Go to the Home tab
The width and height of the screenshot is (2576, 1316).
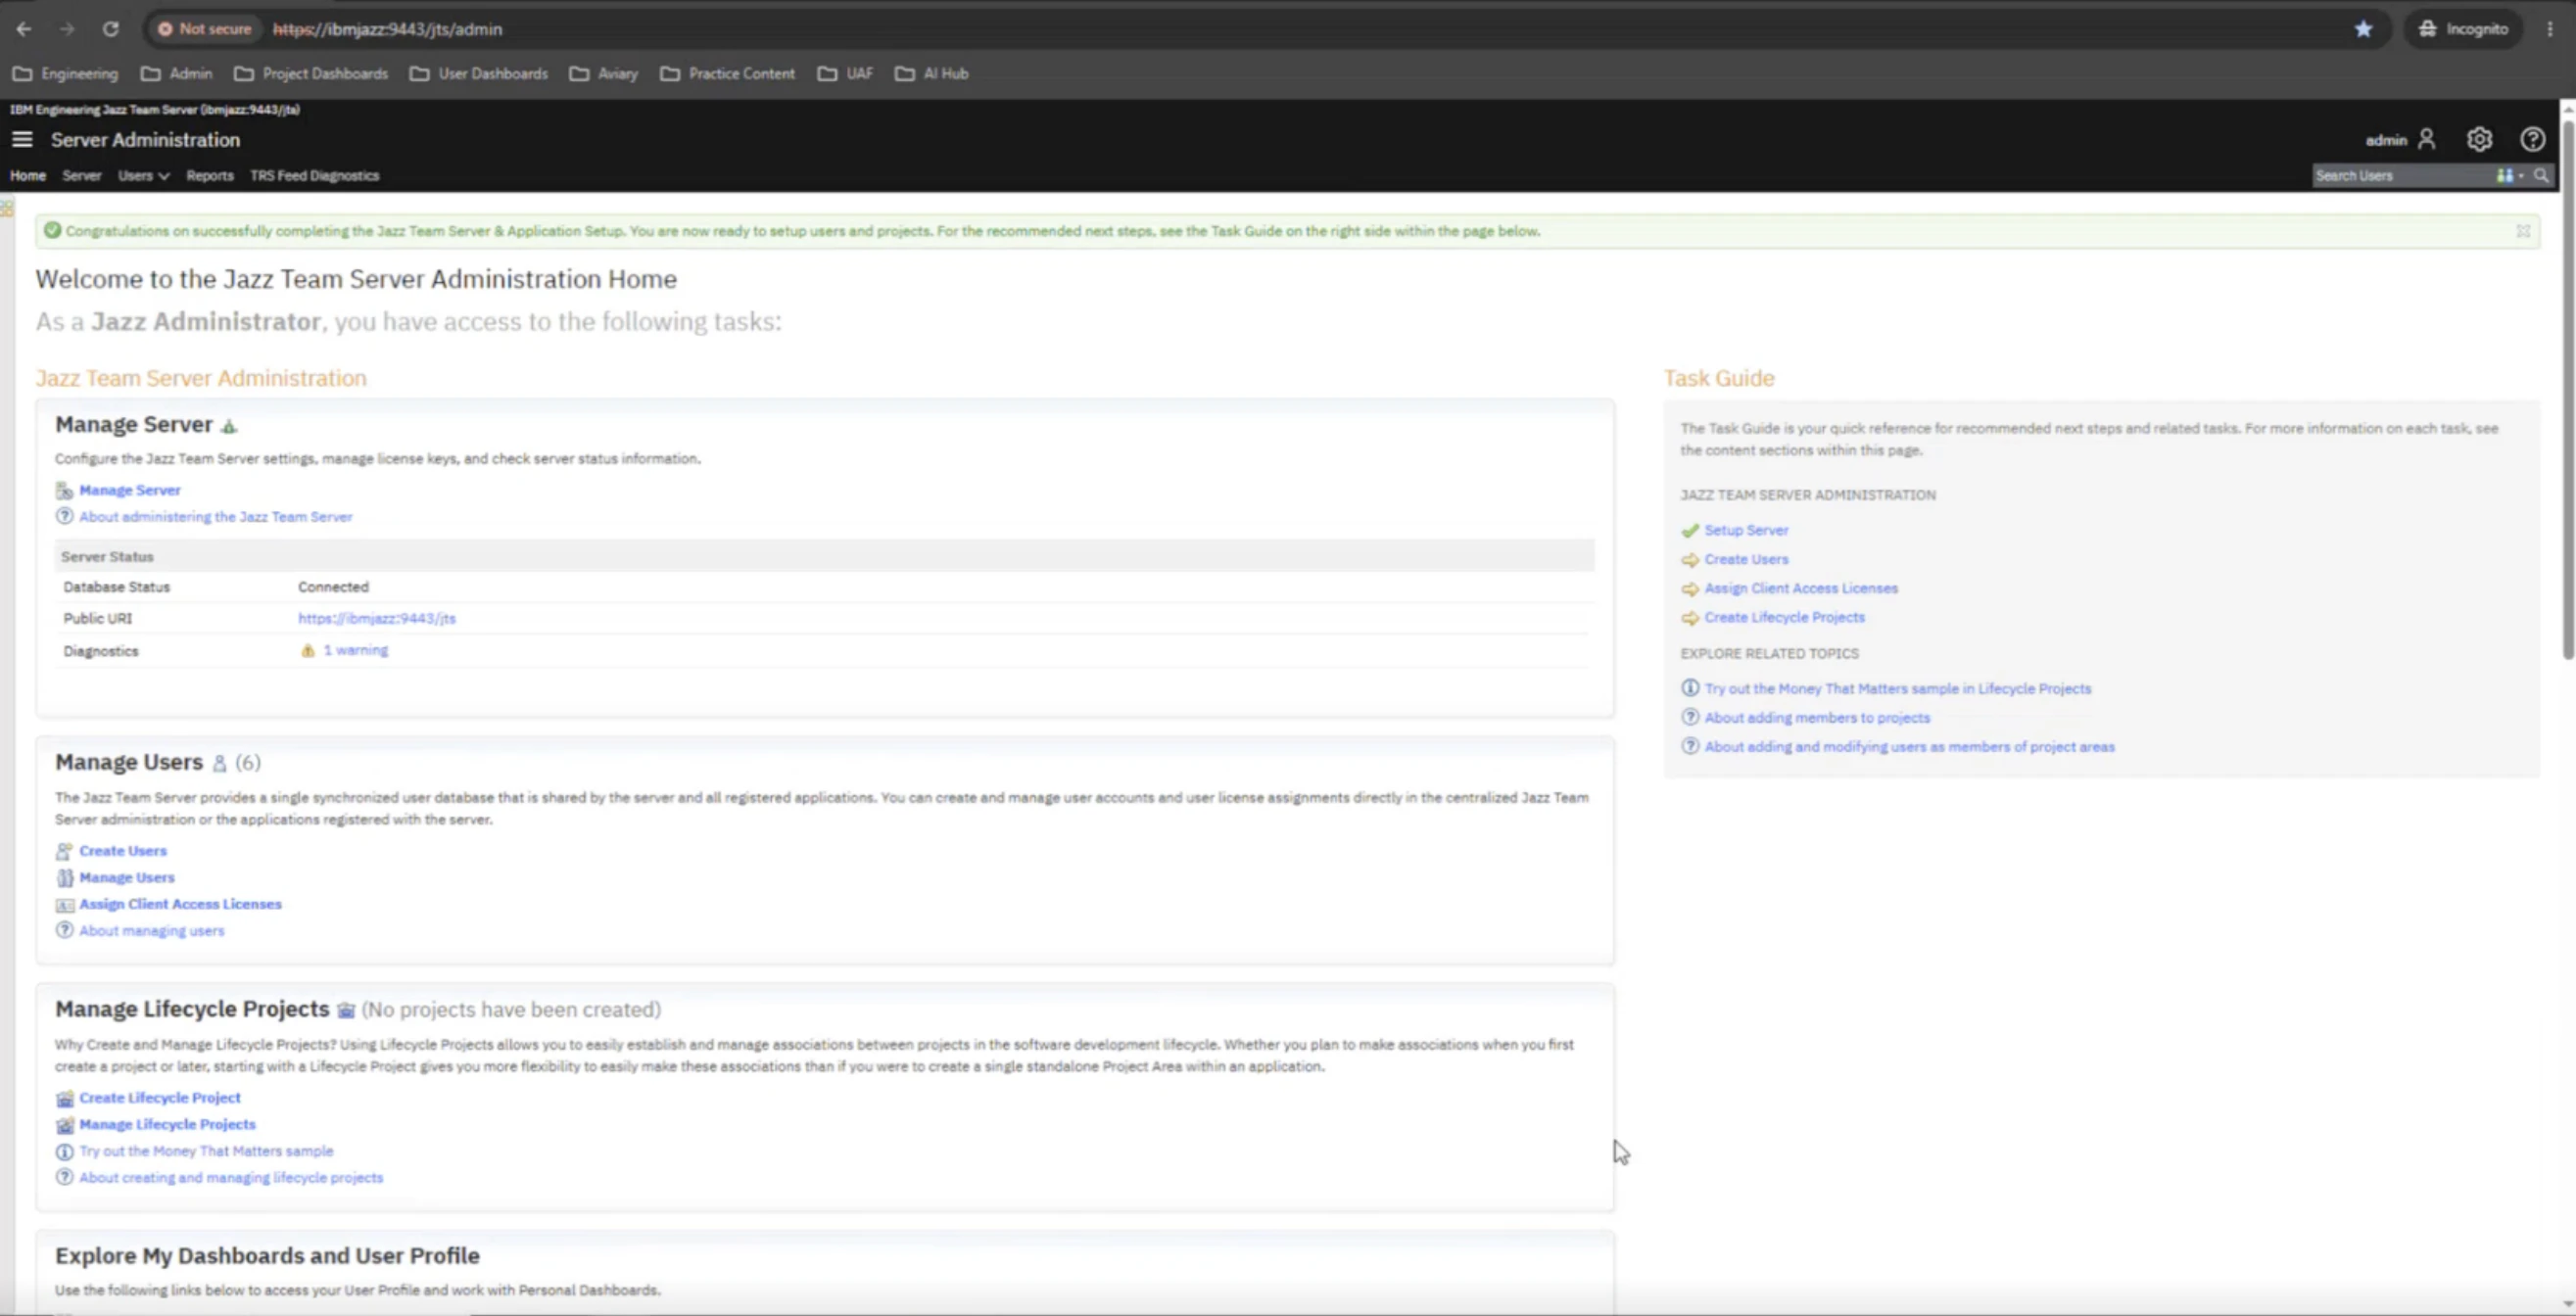coord(28,175)
